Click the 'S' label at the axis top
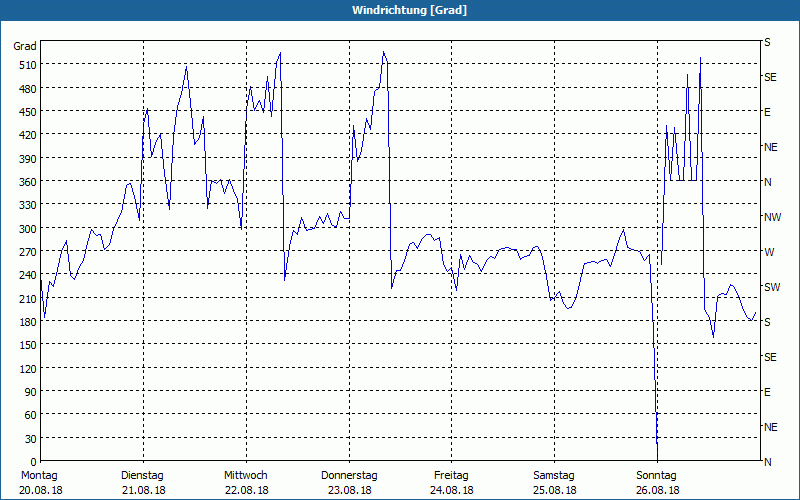Screen dimensions: 800x500 (767, 42)
